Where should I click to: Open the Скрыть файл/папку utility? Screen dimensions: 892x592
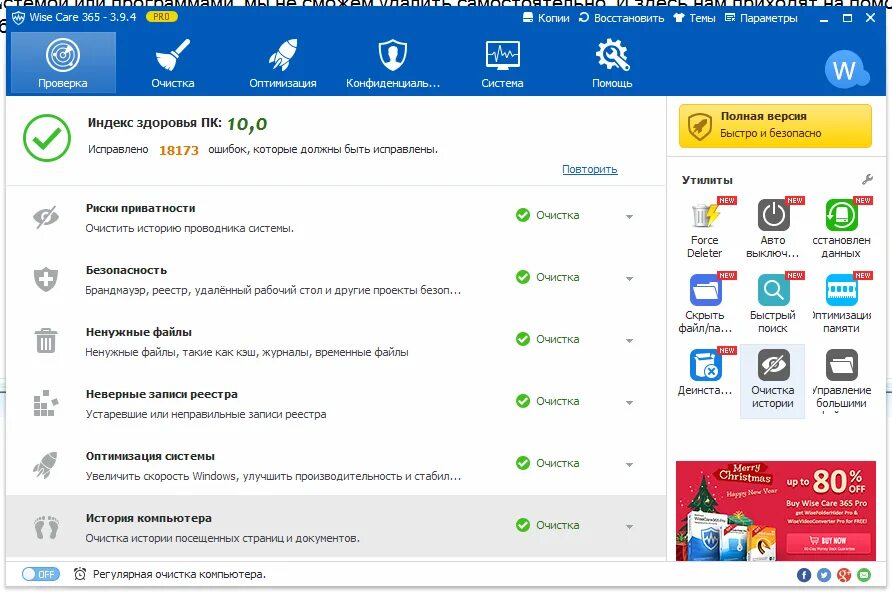click(705, 303)
